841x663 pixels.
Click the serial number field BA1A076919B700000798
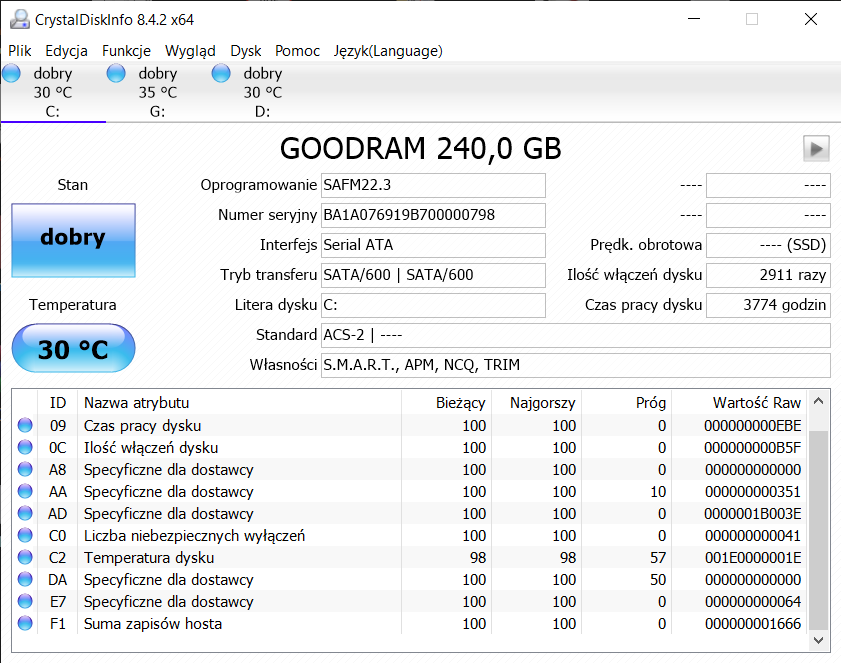click(x=433, y=215)
